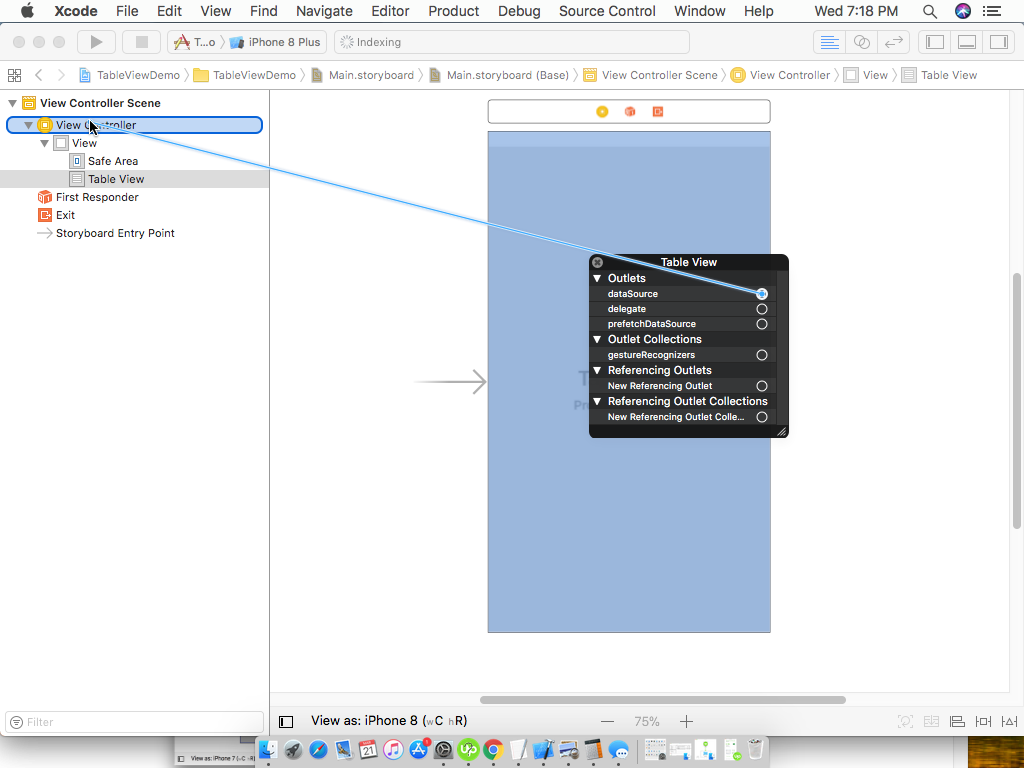Open the Source Control menu
Screen dimensions: 1024x768
pos(607,11)
